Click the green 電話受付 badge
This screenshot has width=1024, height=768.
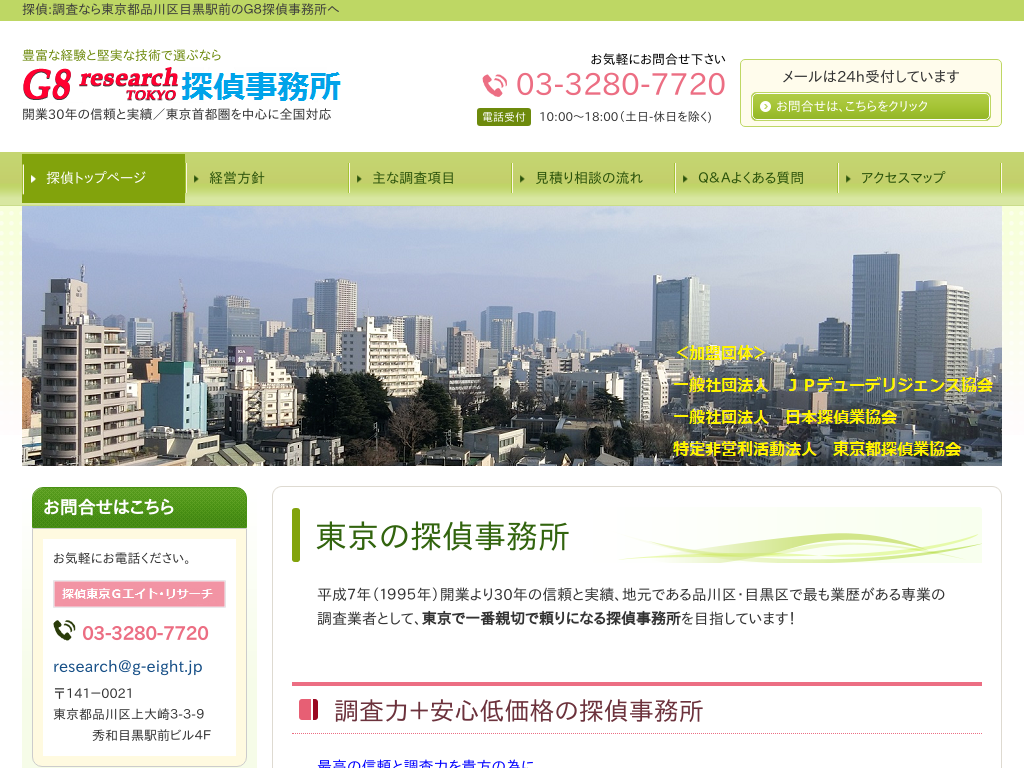click(503, 117)
